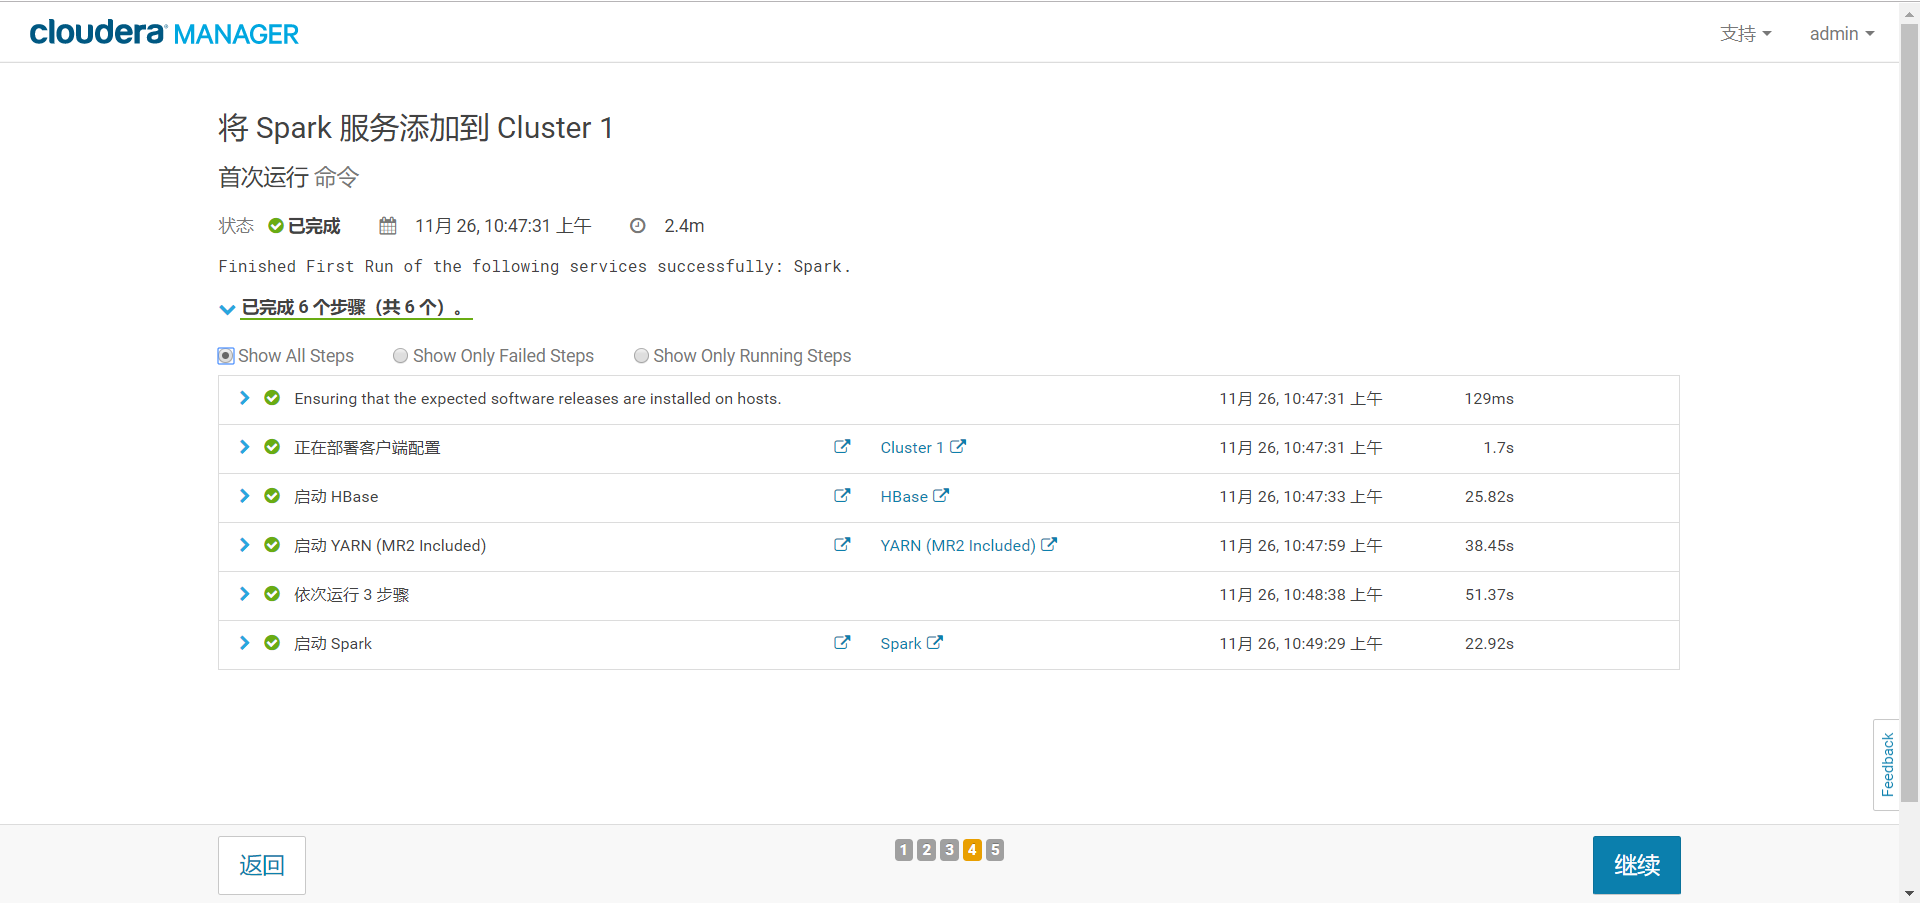Select Show All Steps radio button
This screenshot has height=903, width=1920.
tap(226, 356)
